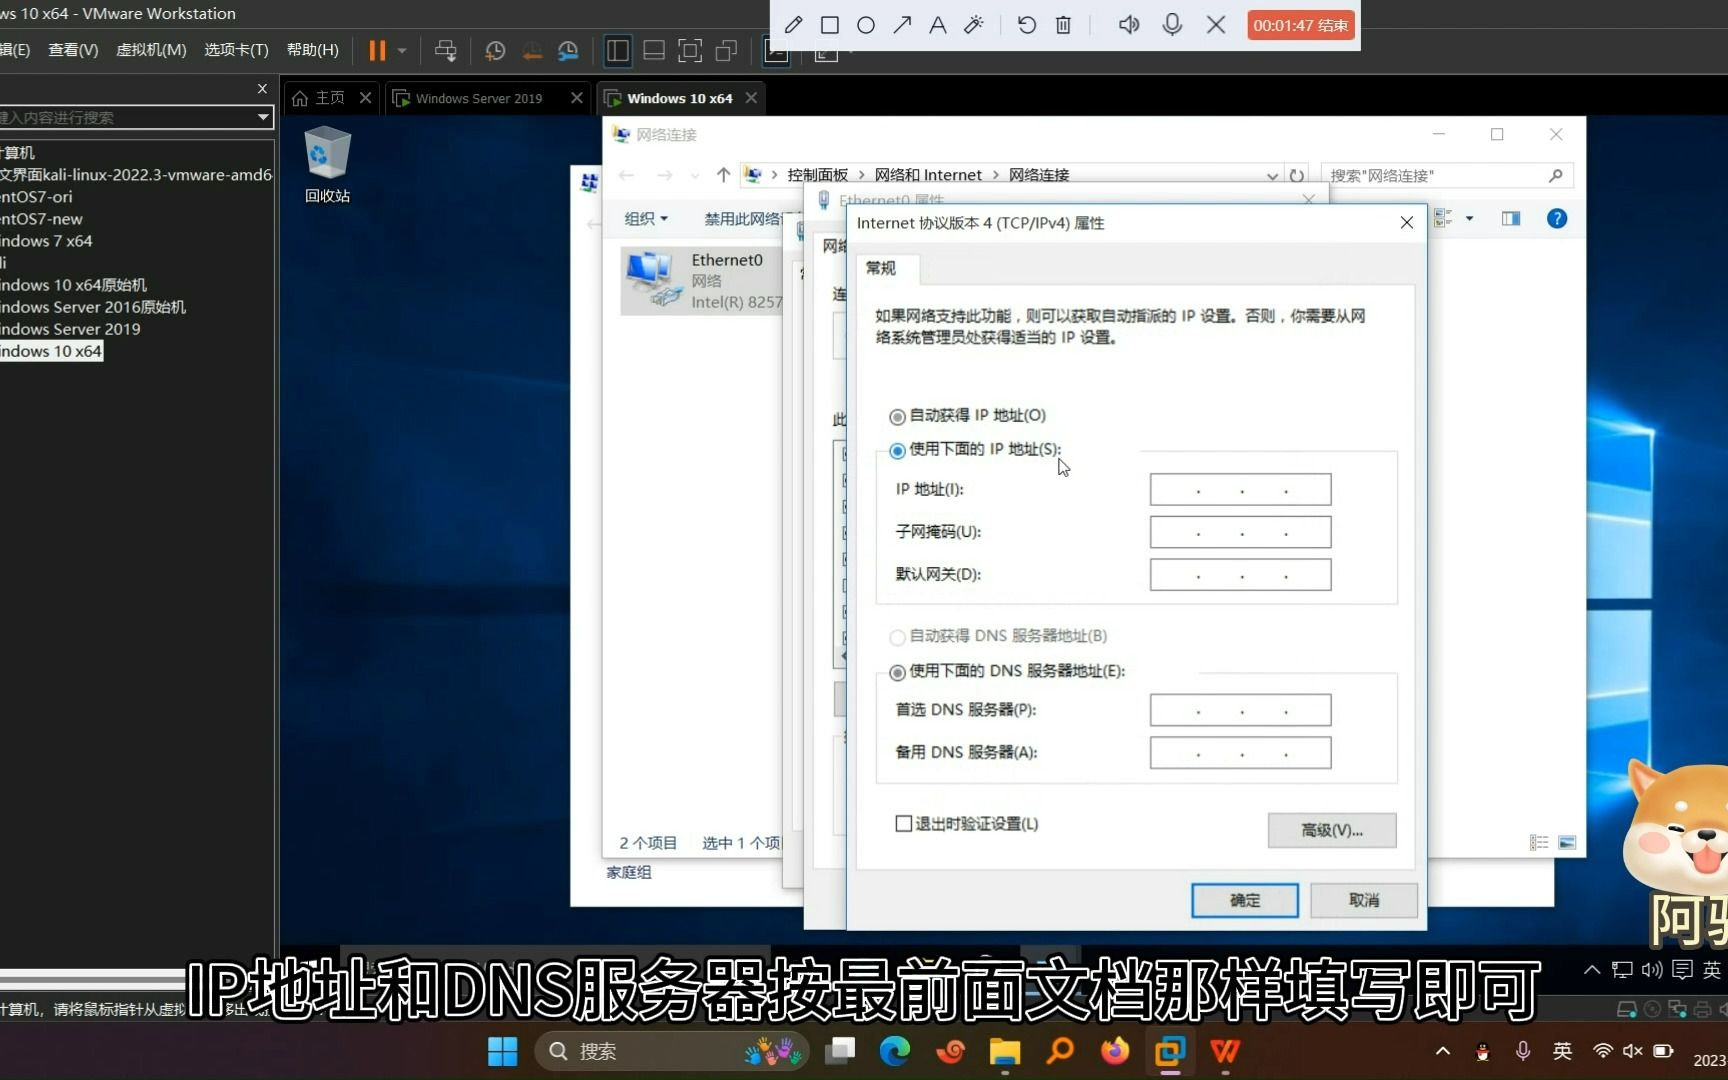Open the 虚拟机(M) menu

point(151,50)
